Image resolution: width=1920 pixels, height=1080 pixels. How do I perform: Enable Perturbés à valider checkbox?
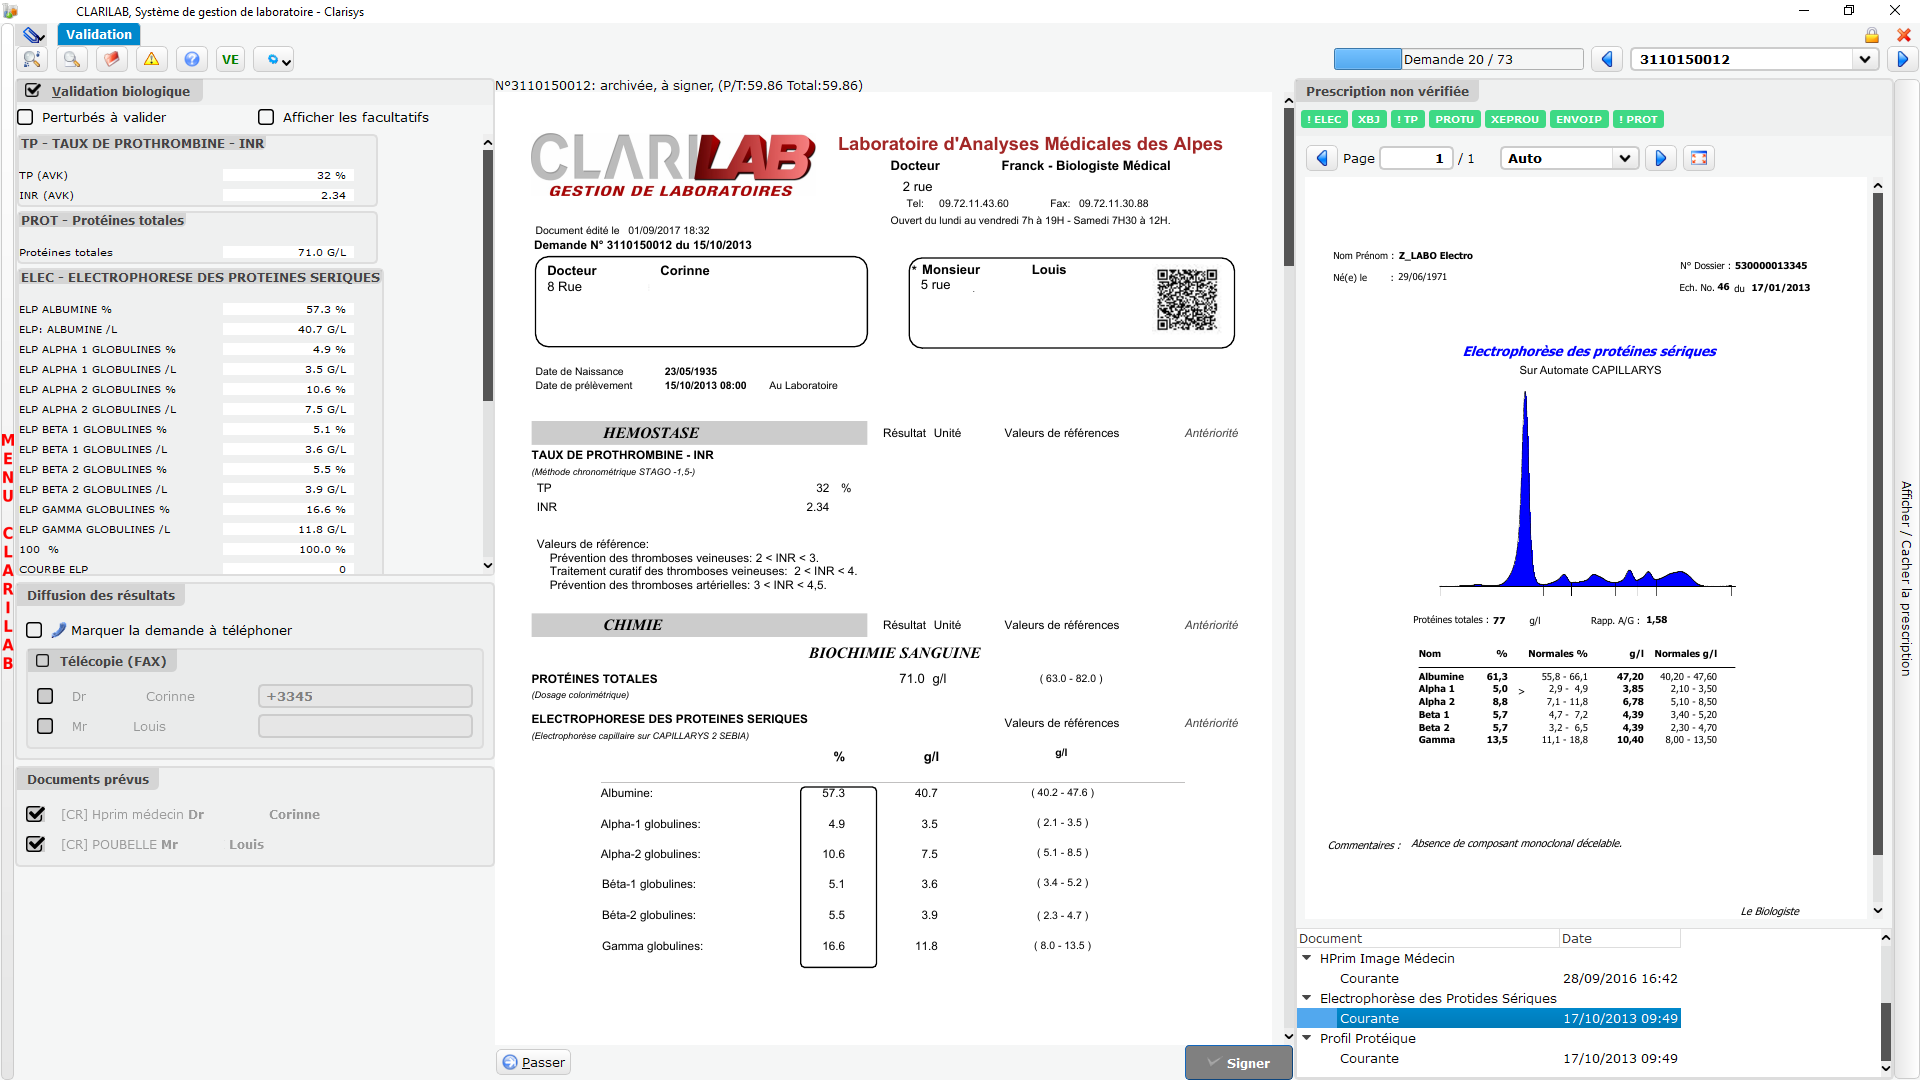tap(26, 117)
